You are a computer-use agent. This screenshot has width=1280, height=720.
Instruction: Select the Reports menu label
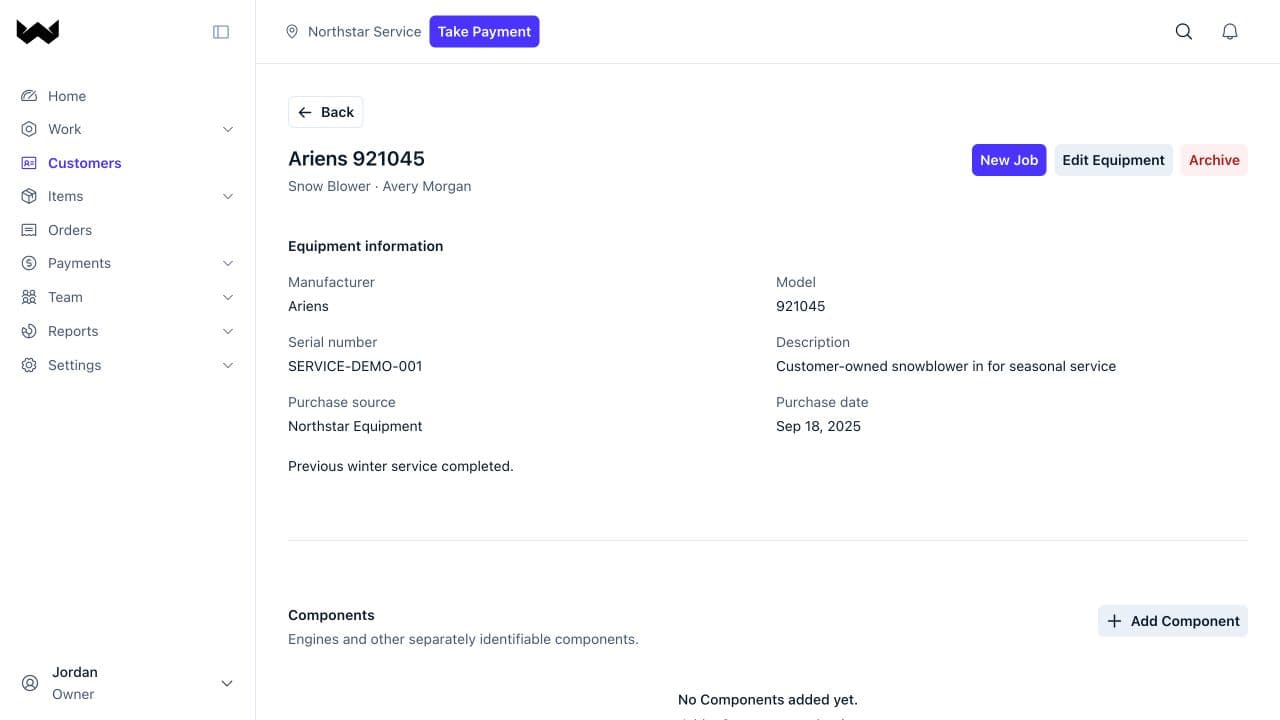coord(73,331)
